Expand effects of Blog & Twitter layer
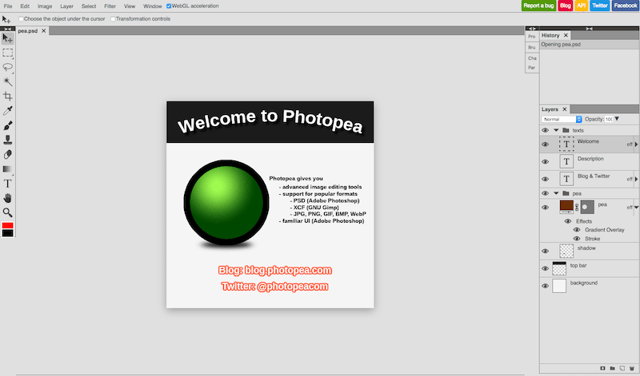Image resolution: width=640 pixels, height=376 pixels. click(636, 179)
